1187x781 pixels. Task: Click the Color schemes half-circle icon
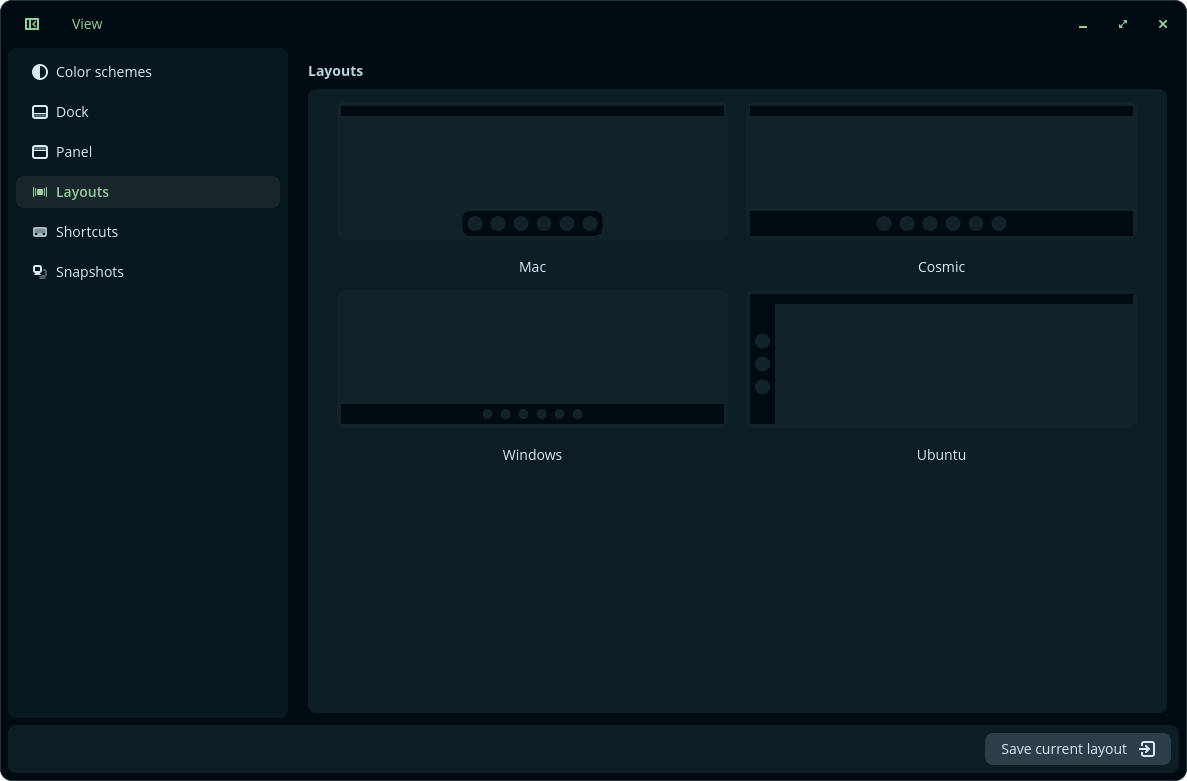(39, 72)
